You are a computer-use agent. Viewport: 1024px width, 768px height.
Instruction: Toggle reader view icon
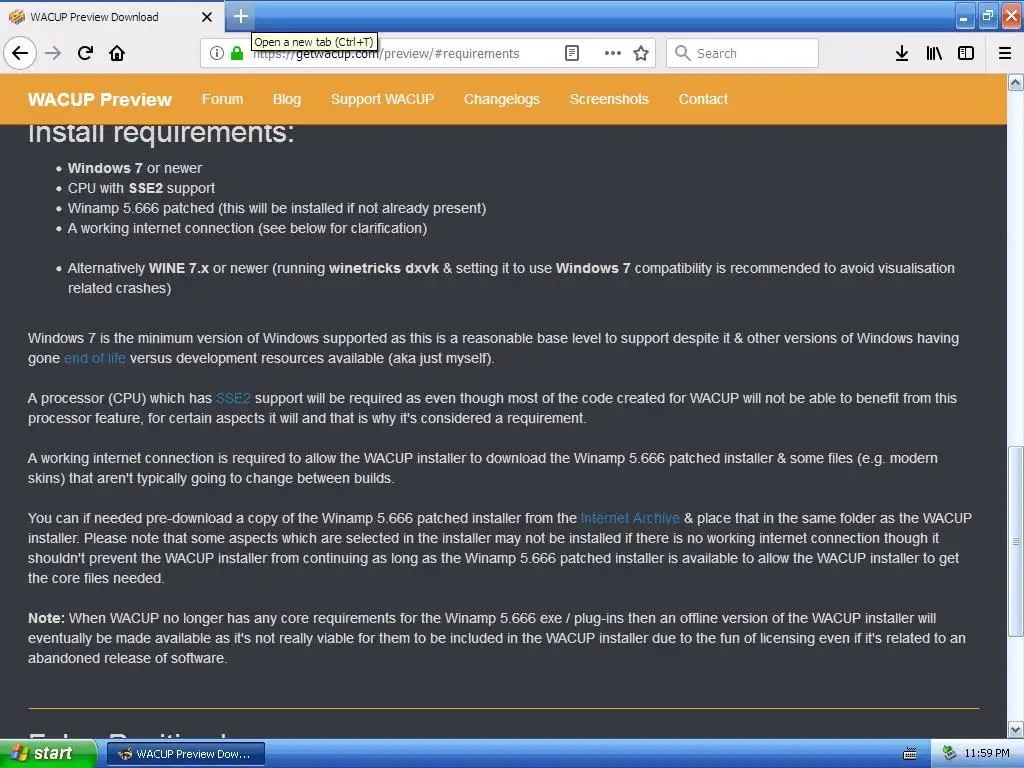pyautogui.click(x=572, y=53)
